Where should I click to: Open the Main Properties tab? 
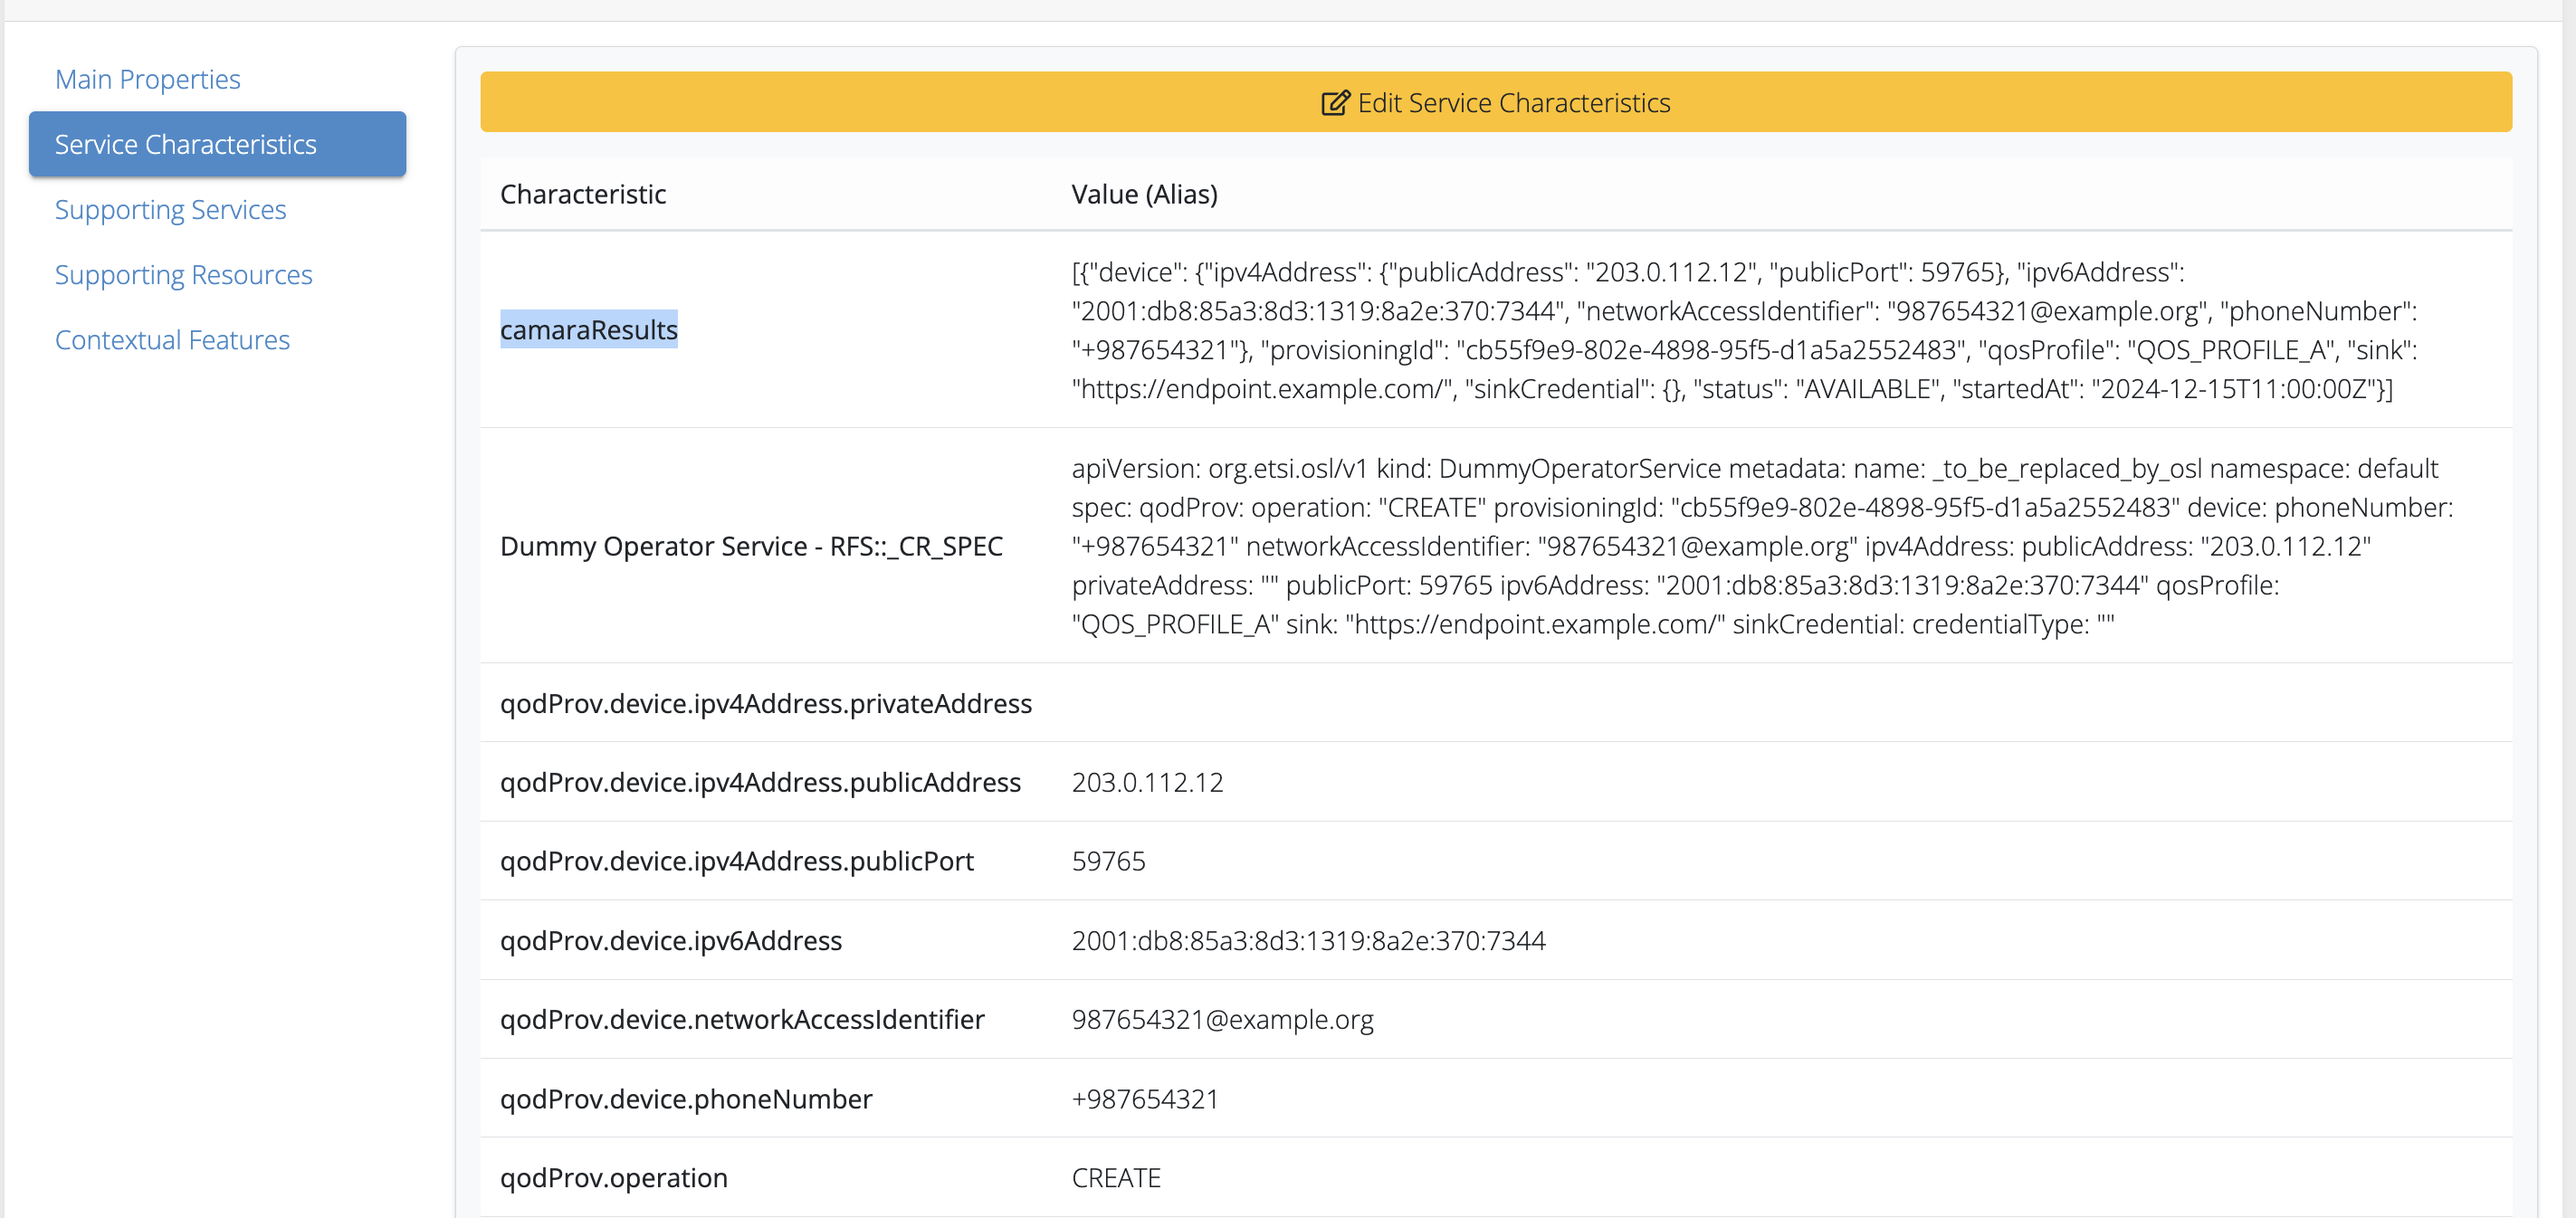[147, 79]
